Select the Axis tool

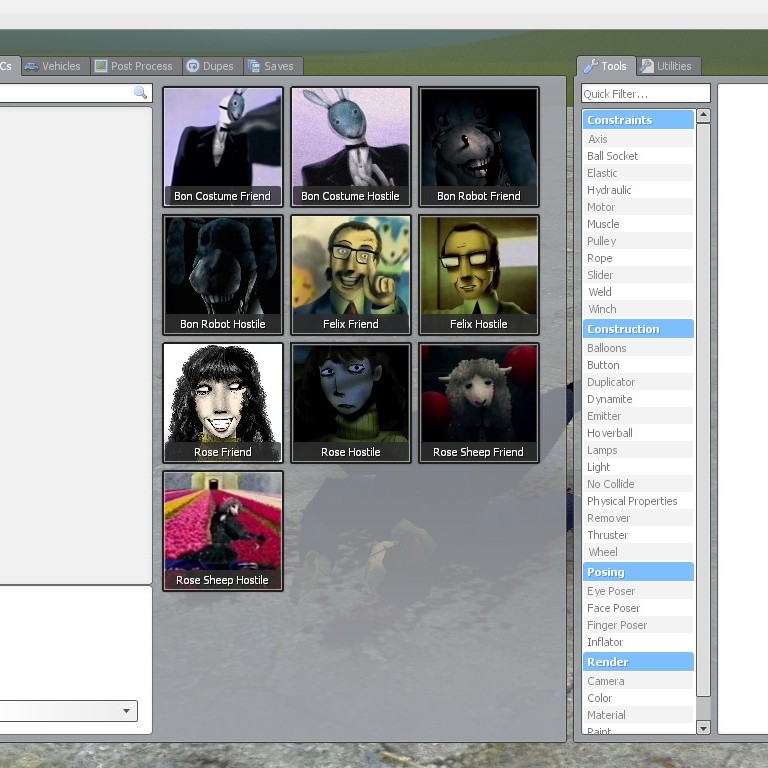tap(638, 139)
